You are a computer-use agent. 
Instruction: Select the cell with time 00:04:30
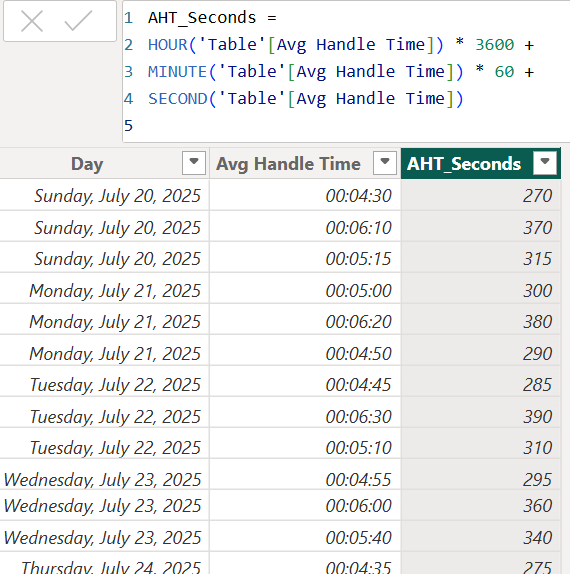point(305,195)
